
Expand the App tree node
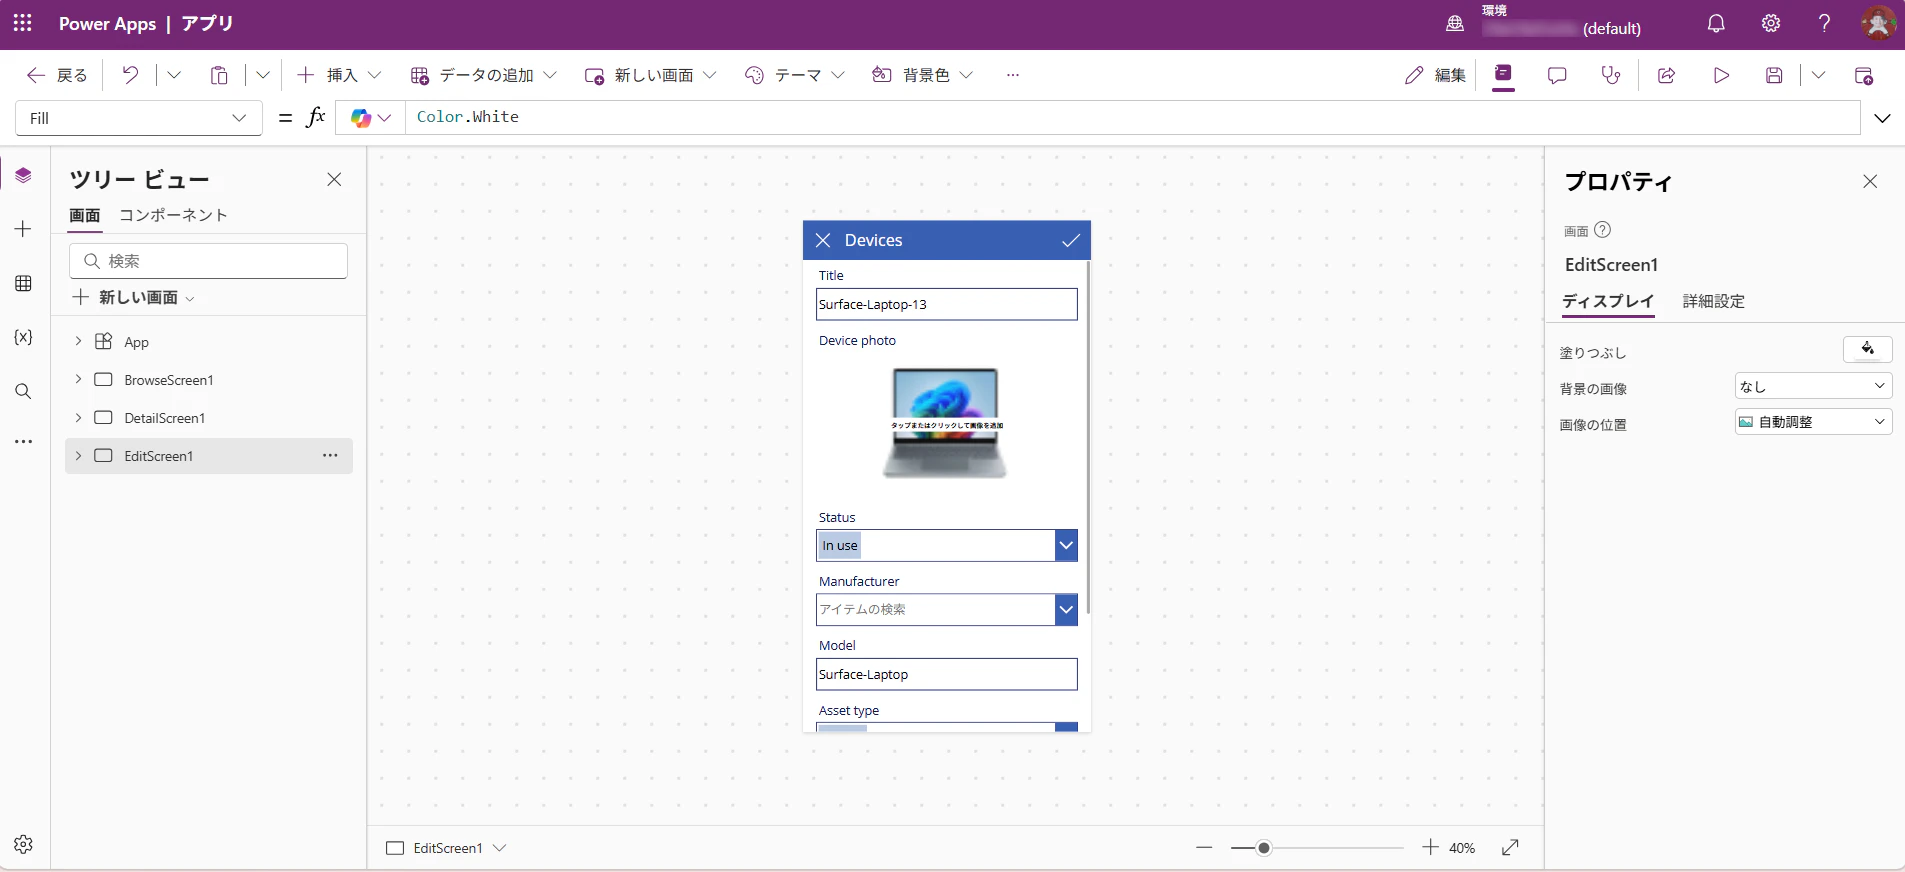[78, 342]
